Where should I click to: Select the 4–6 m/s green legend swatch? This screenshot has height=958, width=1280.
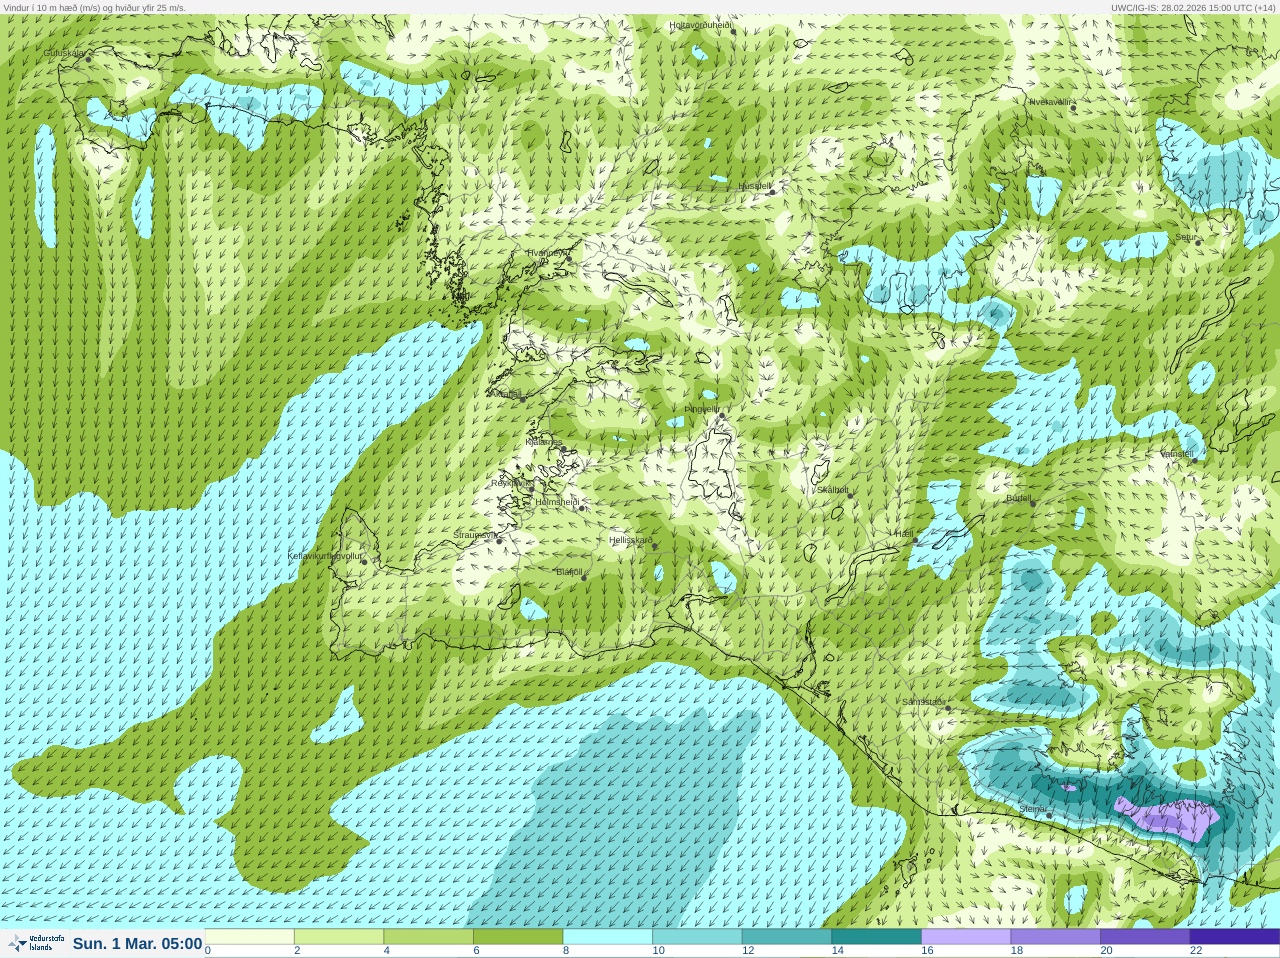(428, 937)
